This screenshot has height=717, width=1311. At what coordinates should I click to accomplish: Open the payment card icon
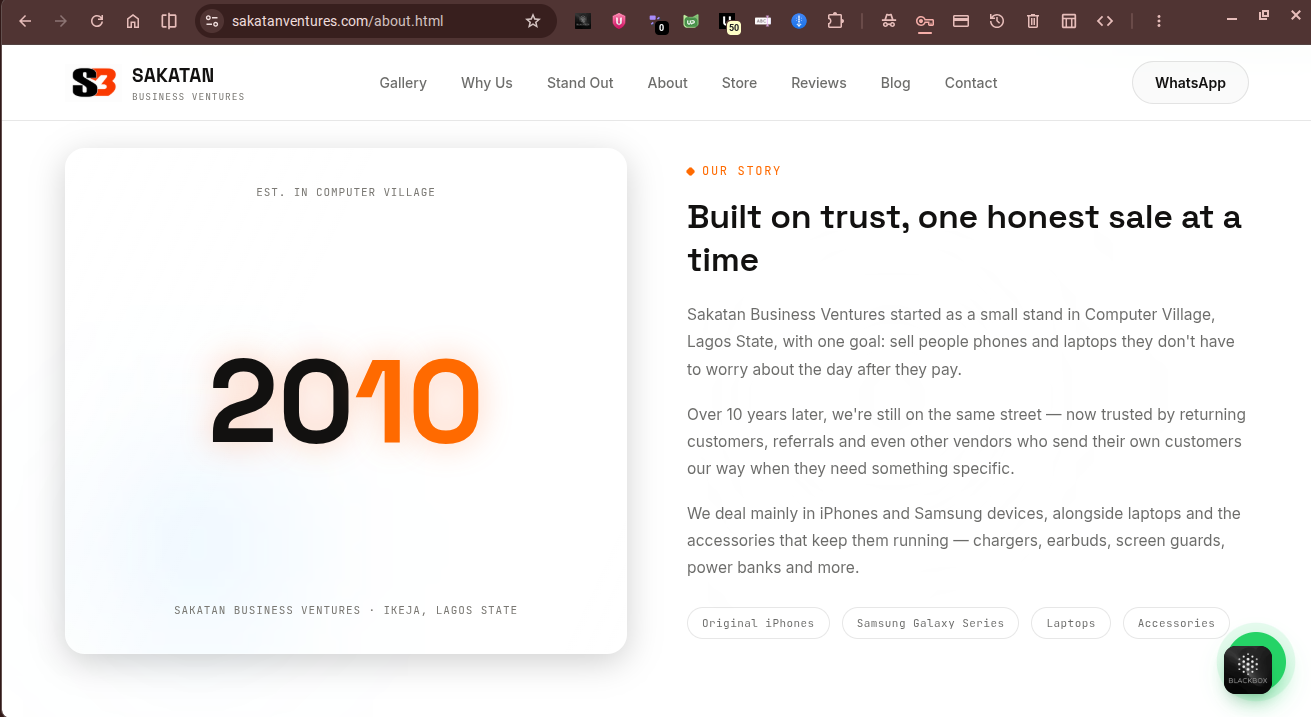(961, 21)
